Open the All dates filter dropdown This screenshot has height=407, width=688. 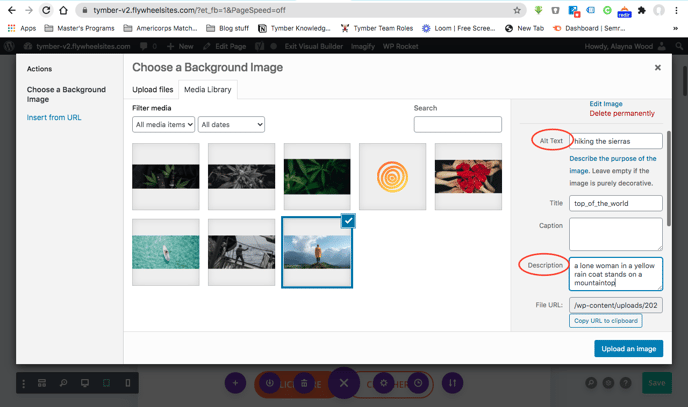[231, 125]
